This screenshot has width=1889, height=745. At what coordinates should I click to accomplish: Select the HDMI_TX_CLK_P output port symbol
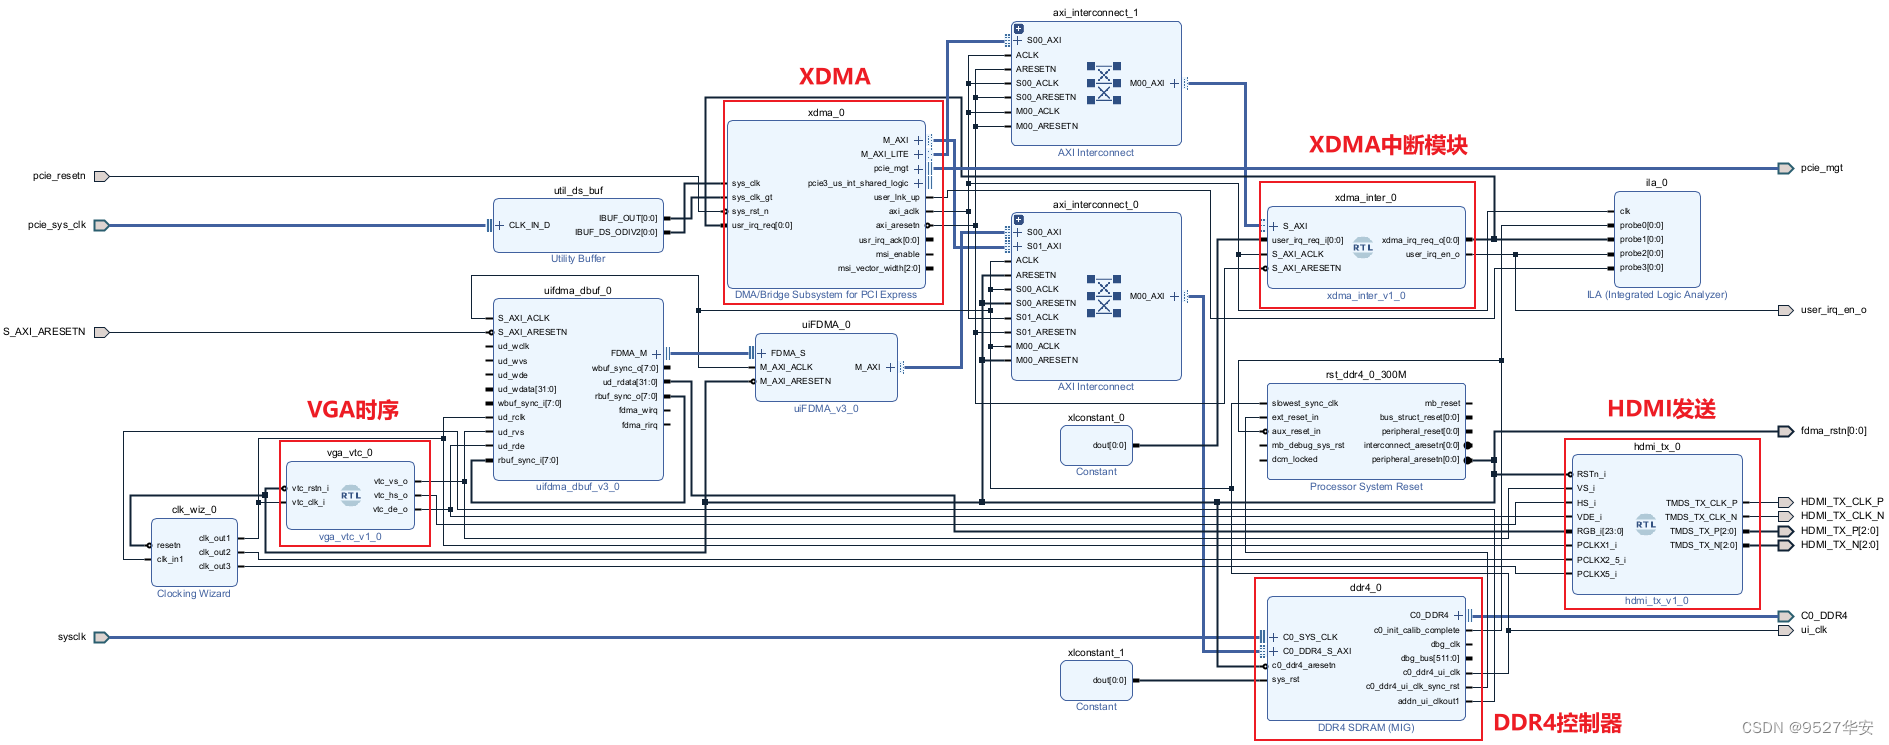pyautogui.click(x=1785, y=502)
